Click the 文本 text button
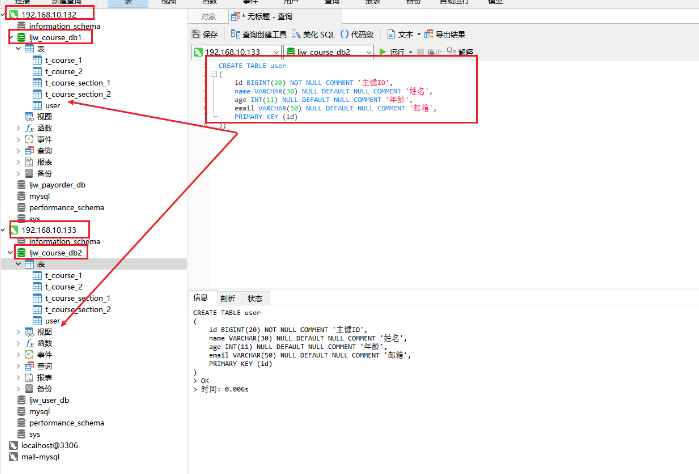 [400, 34]
